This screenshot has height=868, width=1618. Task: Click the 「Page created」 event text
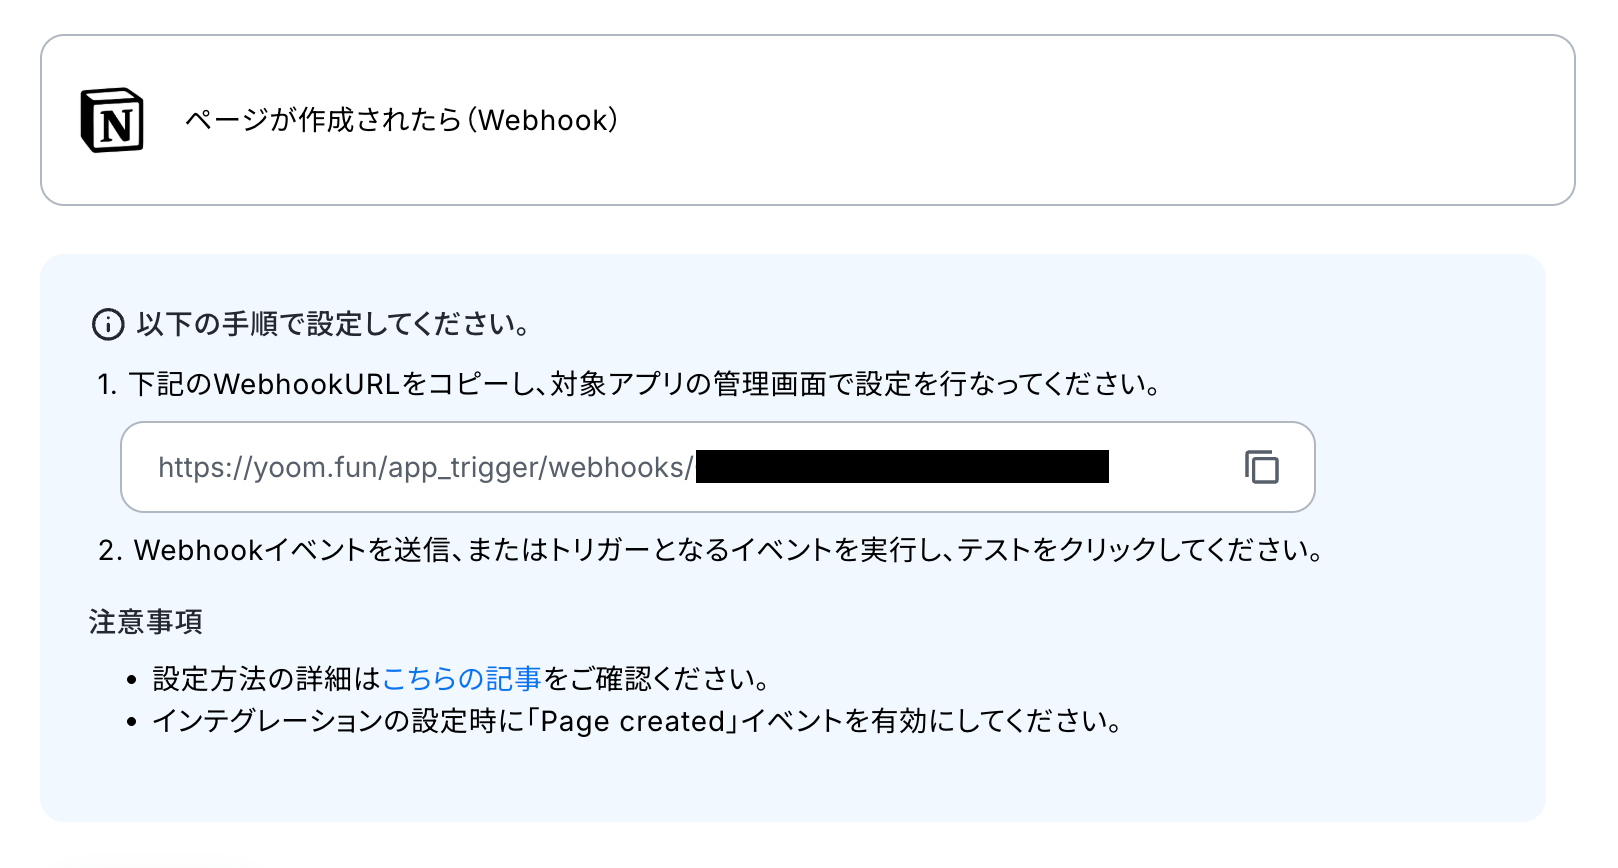[x=632, y=721]
